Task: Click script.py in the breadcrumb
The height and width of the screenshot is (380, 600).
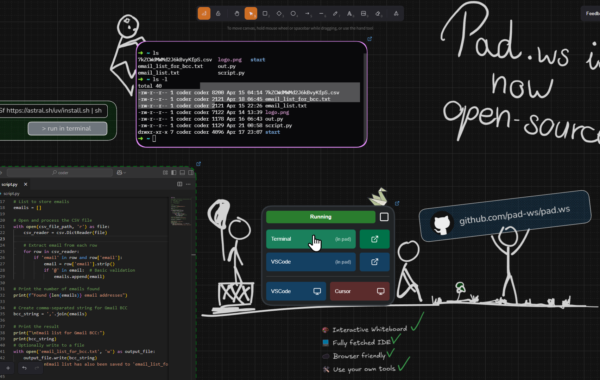Action: tap(11, 194)
